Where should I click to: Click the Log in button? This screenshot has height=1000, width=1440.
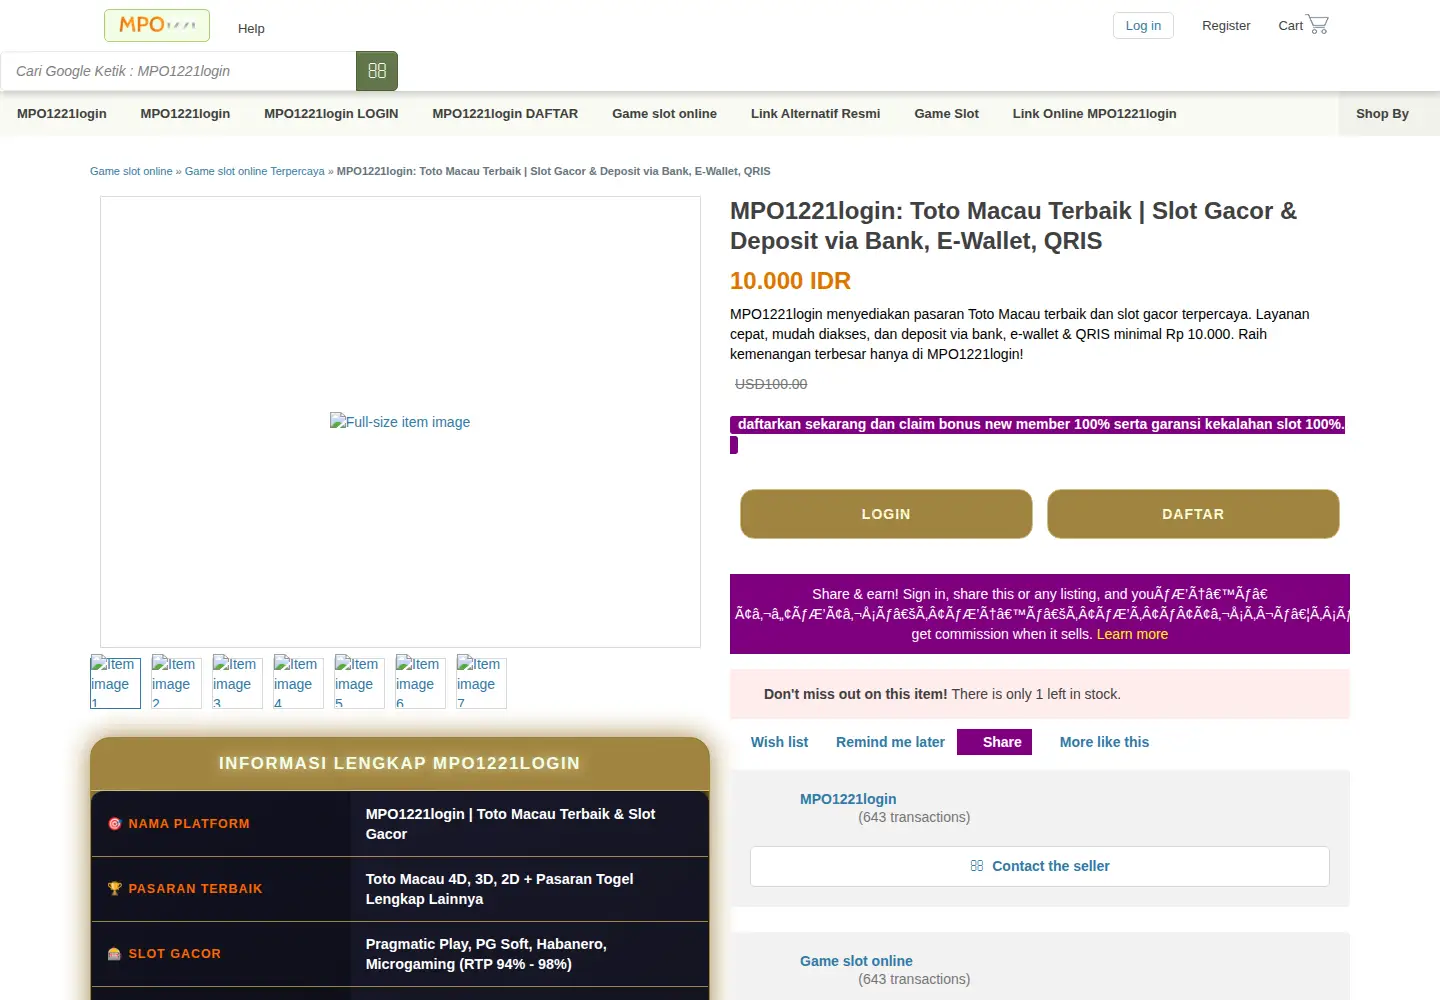click(x=1143, y=26)
